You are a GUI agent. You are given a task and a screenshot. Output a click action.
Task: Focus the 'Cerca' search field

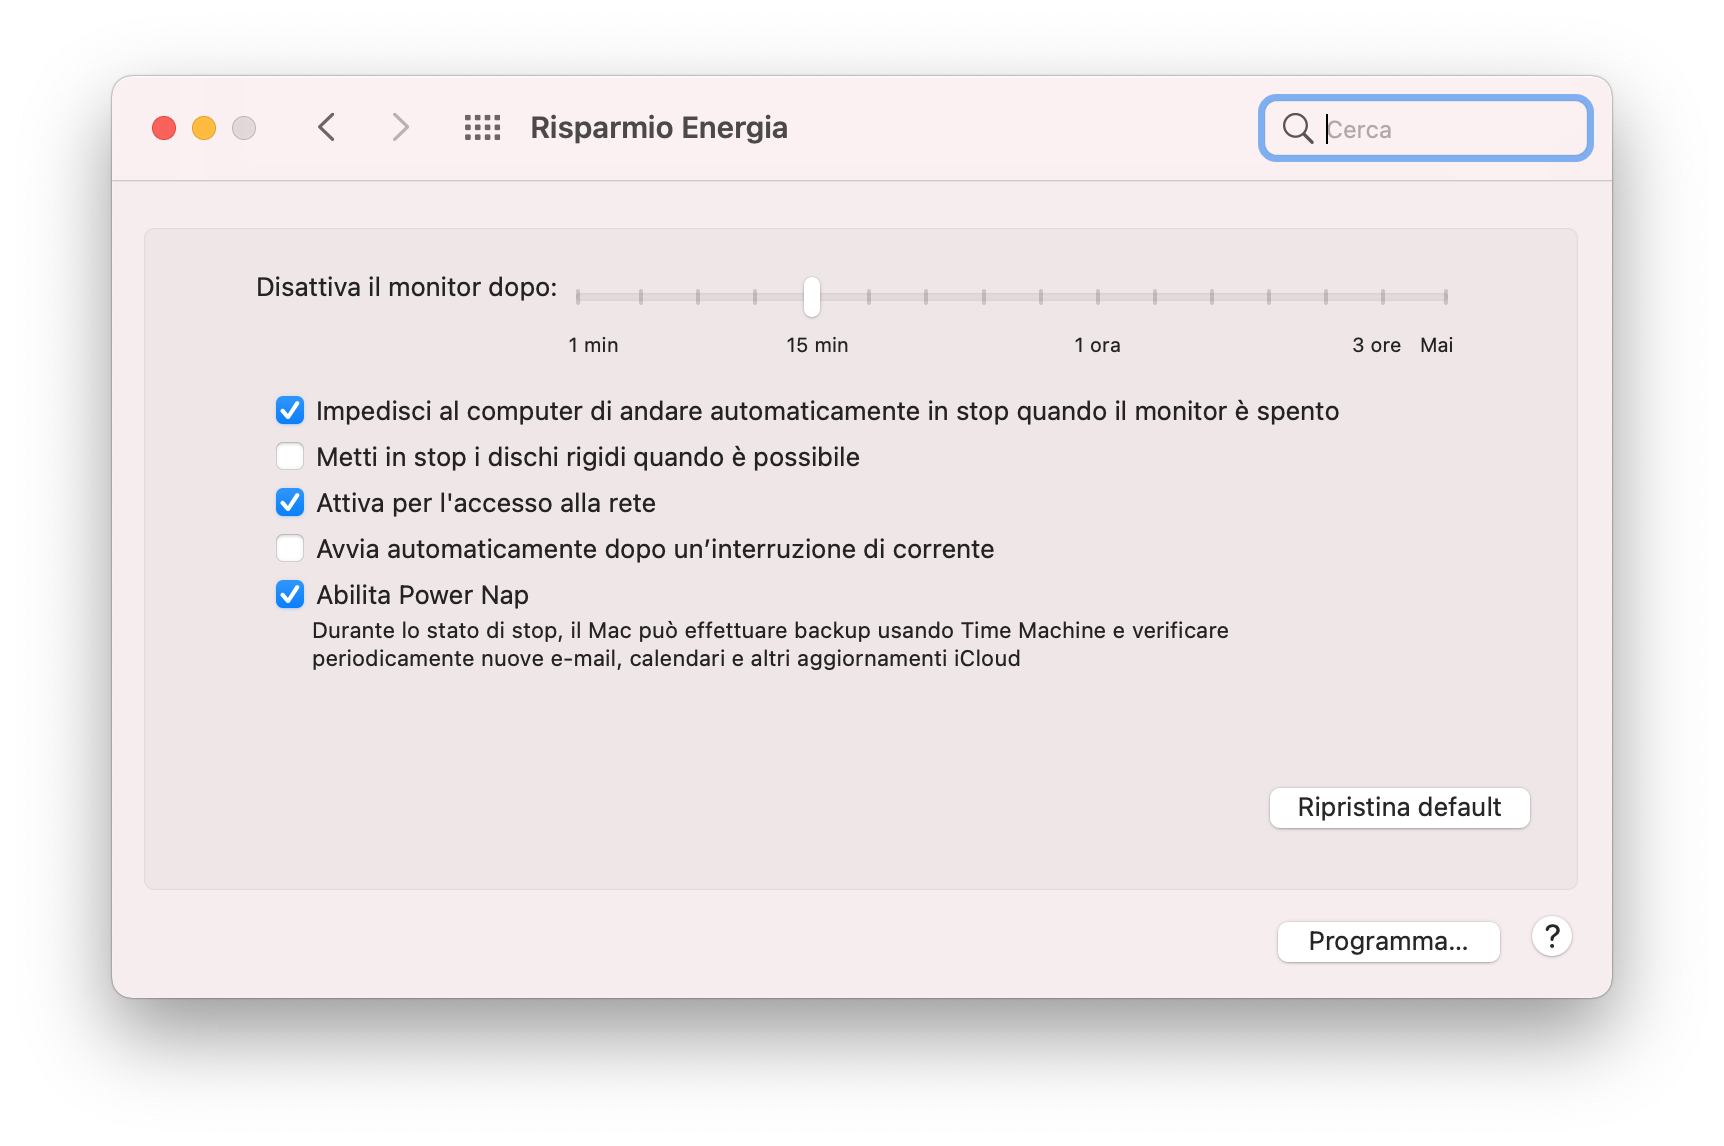[1450, 129]
